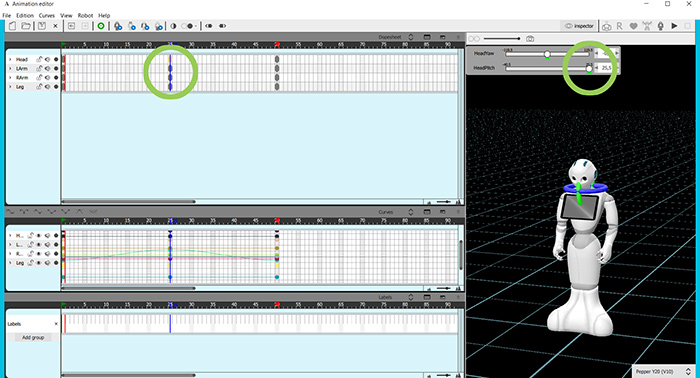Viewport: 700px width, 378px height.
Task: Open the View menu
Action: click(x=66, y=15)
